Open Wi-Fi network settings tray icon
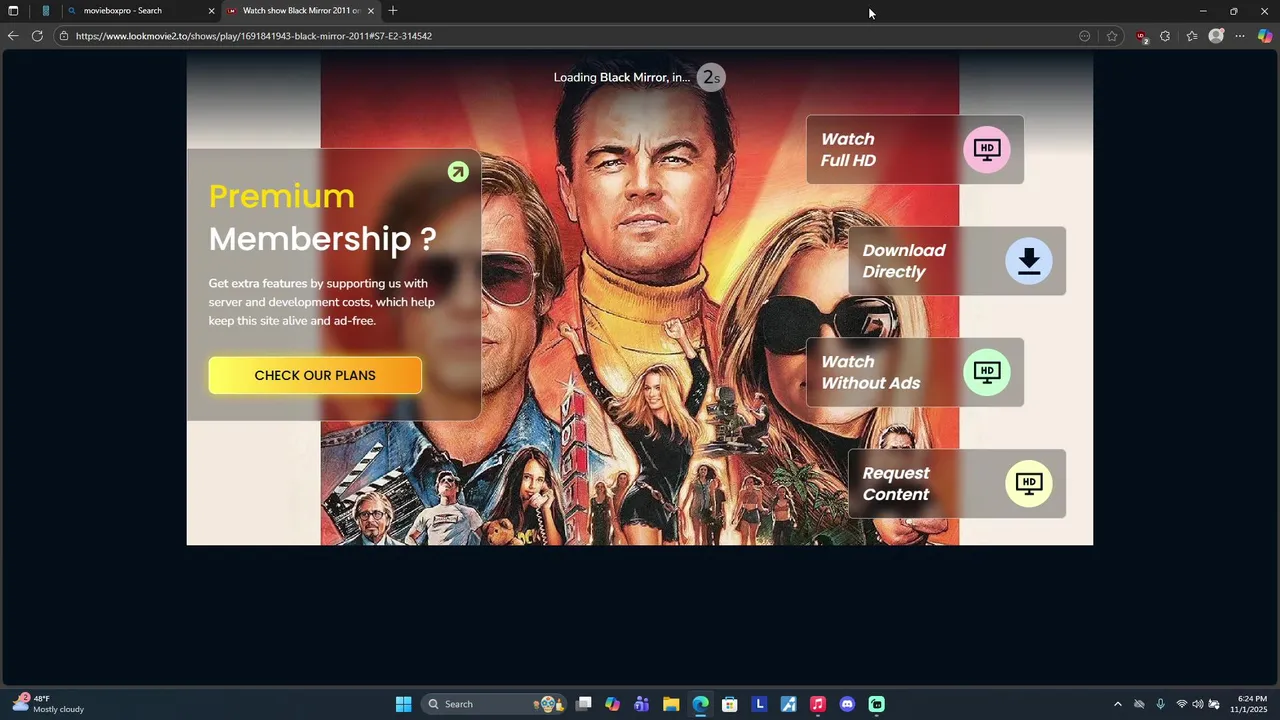Image resolution: width=1280 pixels, height=720 pixels. point(1182,704)
